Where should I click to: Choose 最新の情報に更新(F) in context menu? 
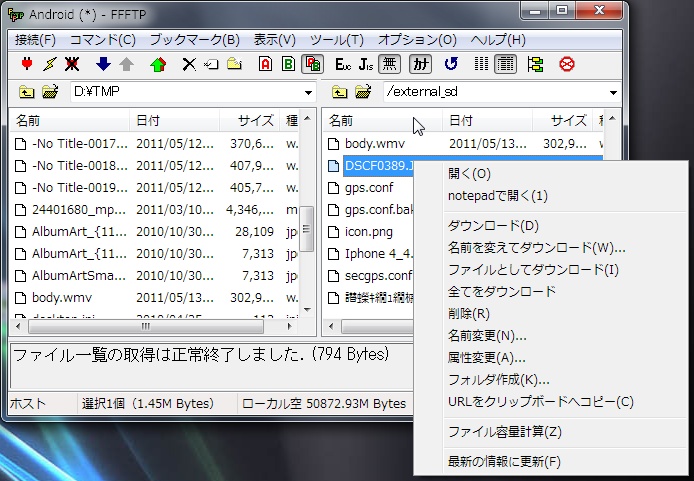[x=550, y=462]
